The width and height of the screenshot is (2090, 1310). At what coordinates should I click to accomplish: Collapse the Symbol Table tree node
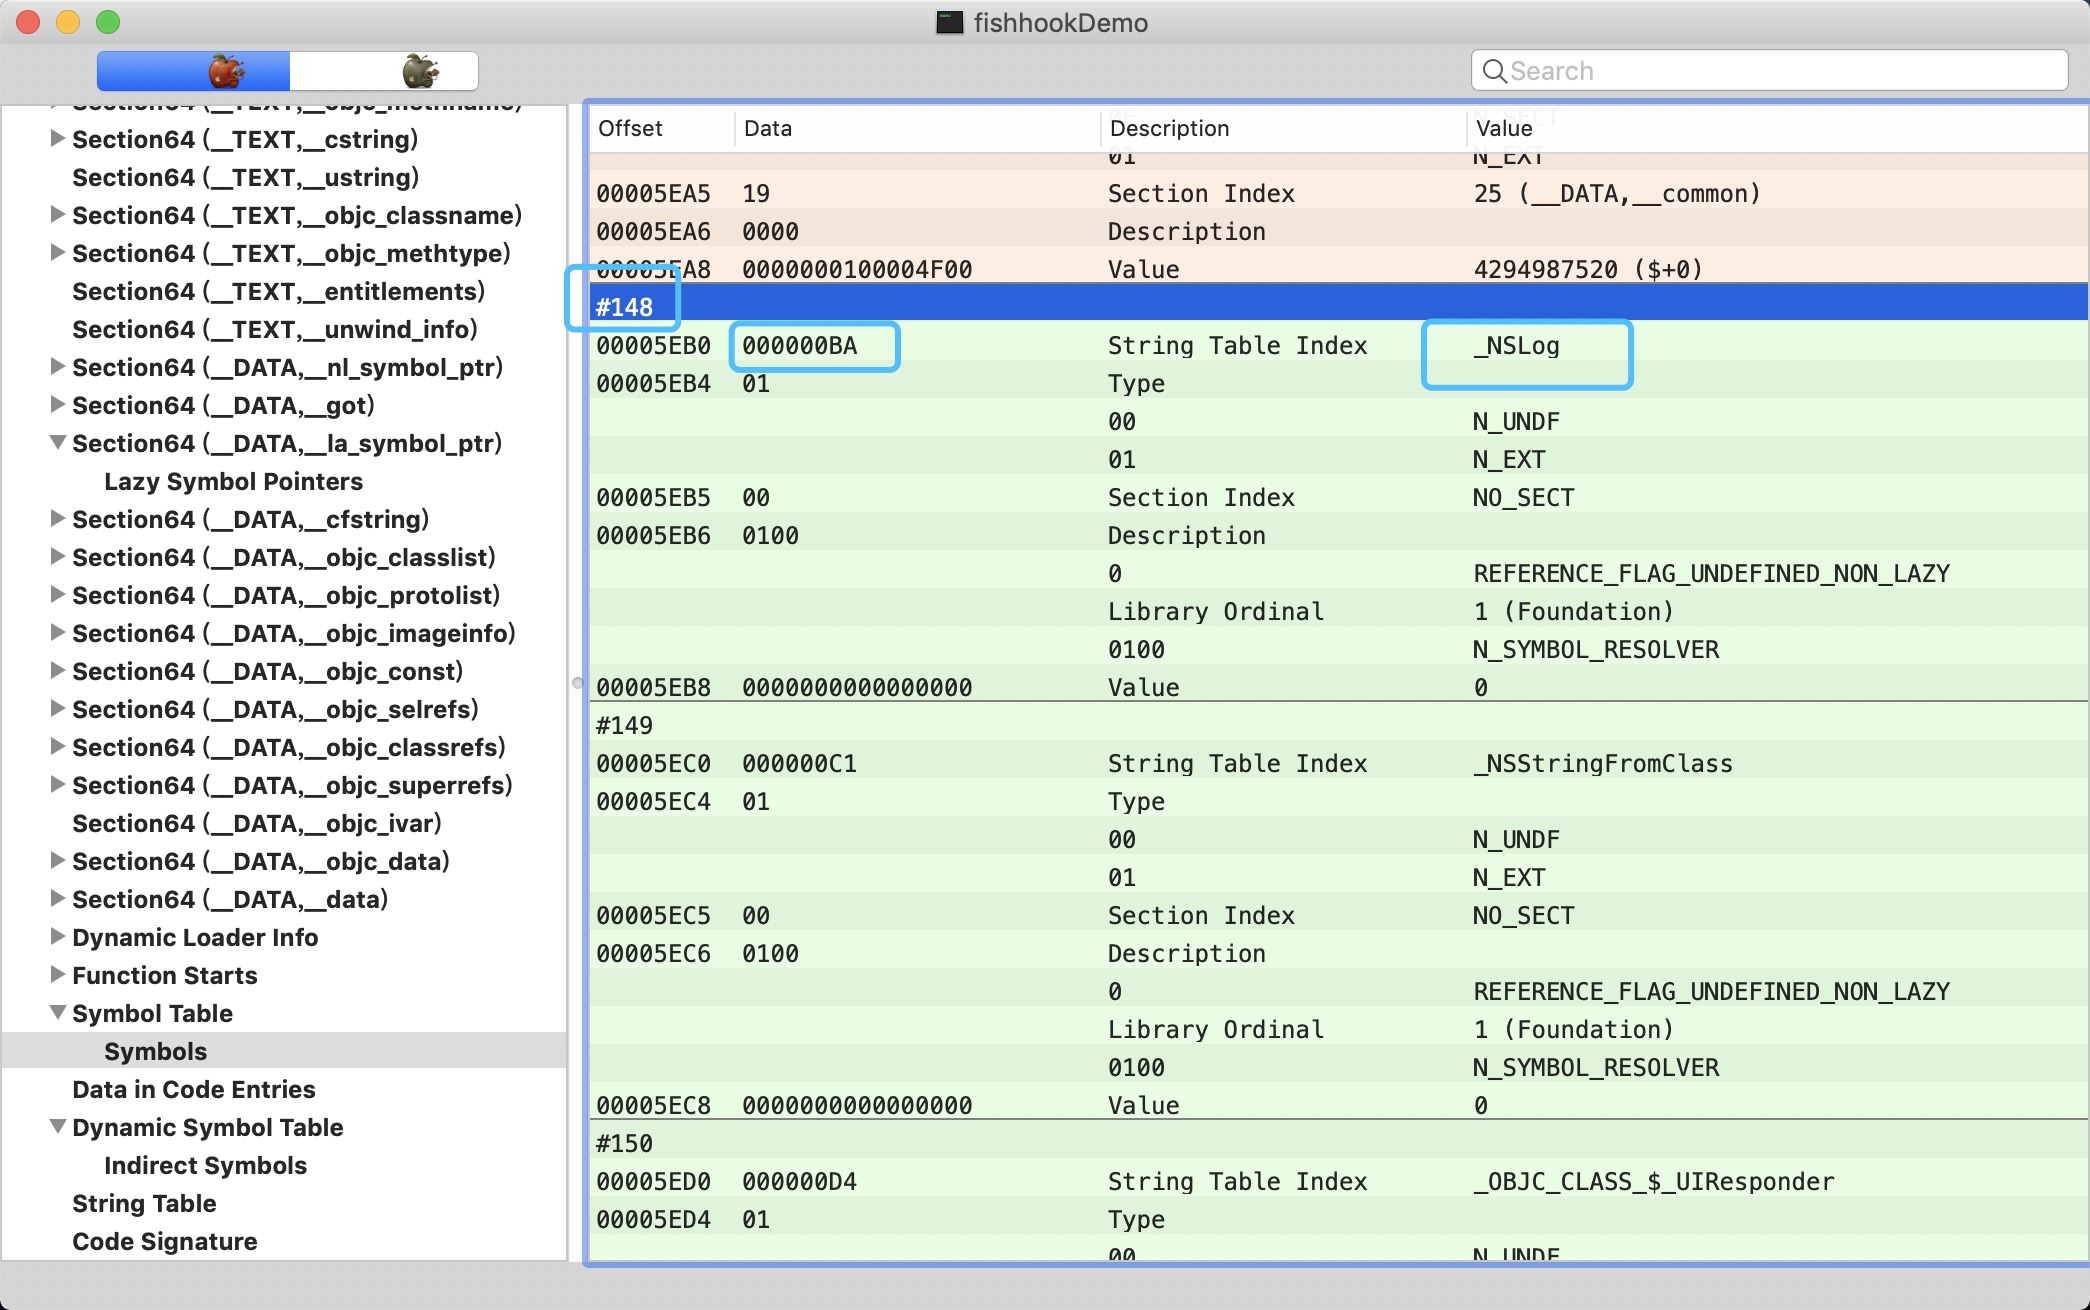(58, 1013)
